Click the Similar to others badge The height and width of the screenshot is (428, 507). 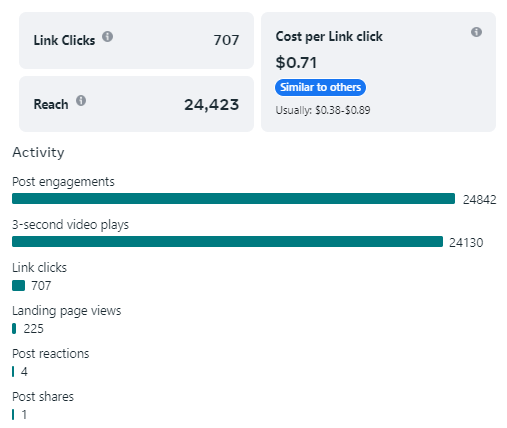click(x=320, y=87)
